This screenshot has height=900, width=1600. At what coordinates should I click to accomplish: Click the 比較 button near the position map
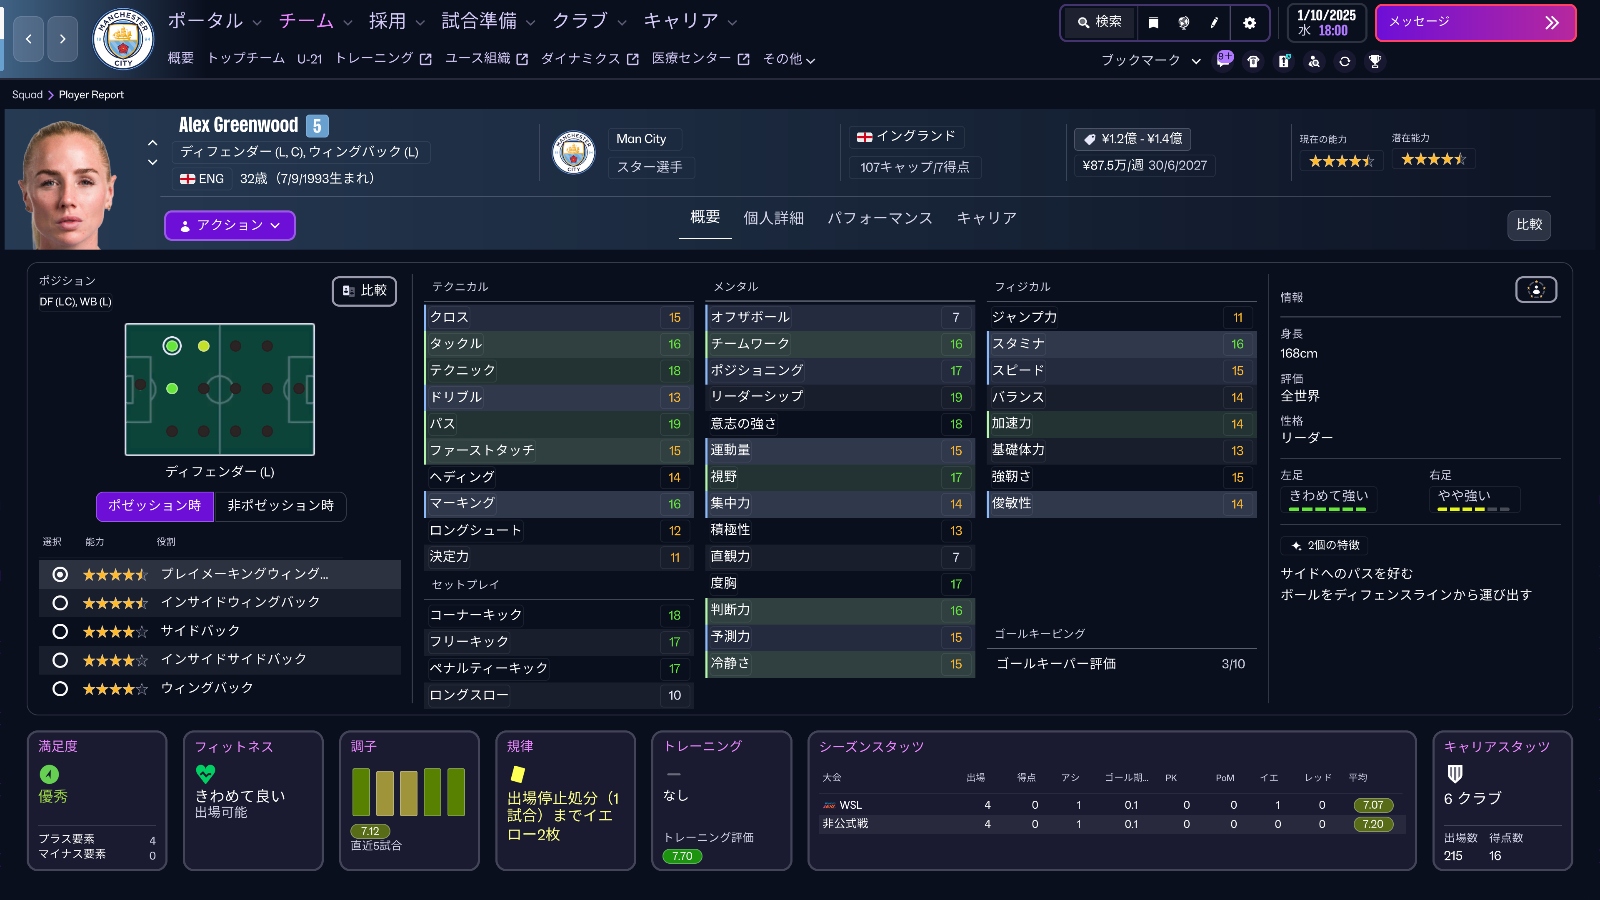pyautogui.click(x=364, y=291)
